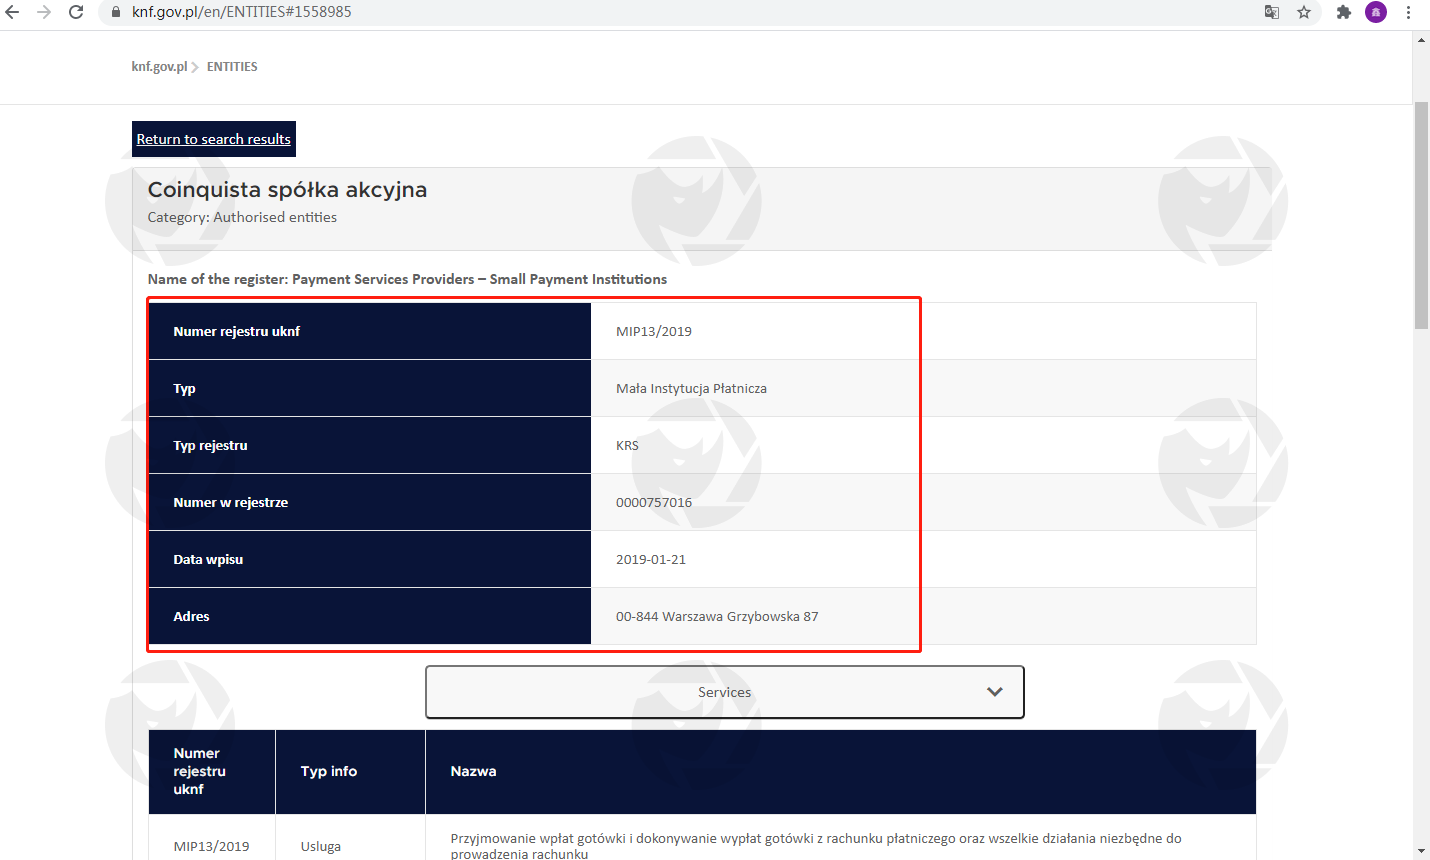1430x860 pixels.
Task: Click the scrollbar up arrow
Action: pos(1421,41)
